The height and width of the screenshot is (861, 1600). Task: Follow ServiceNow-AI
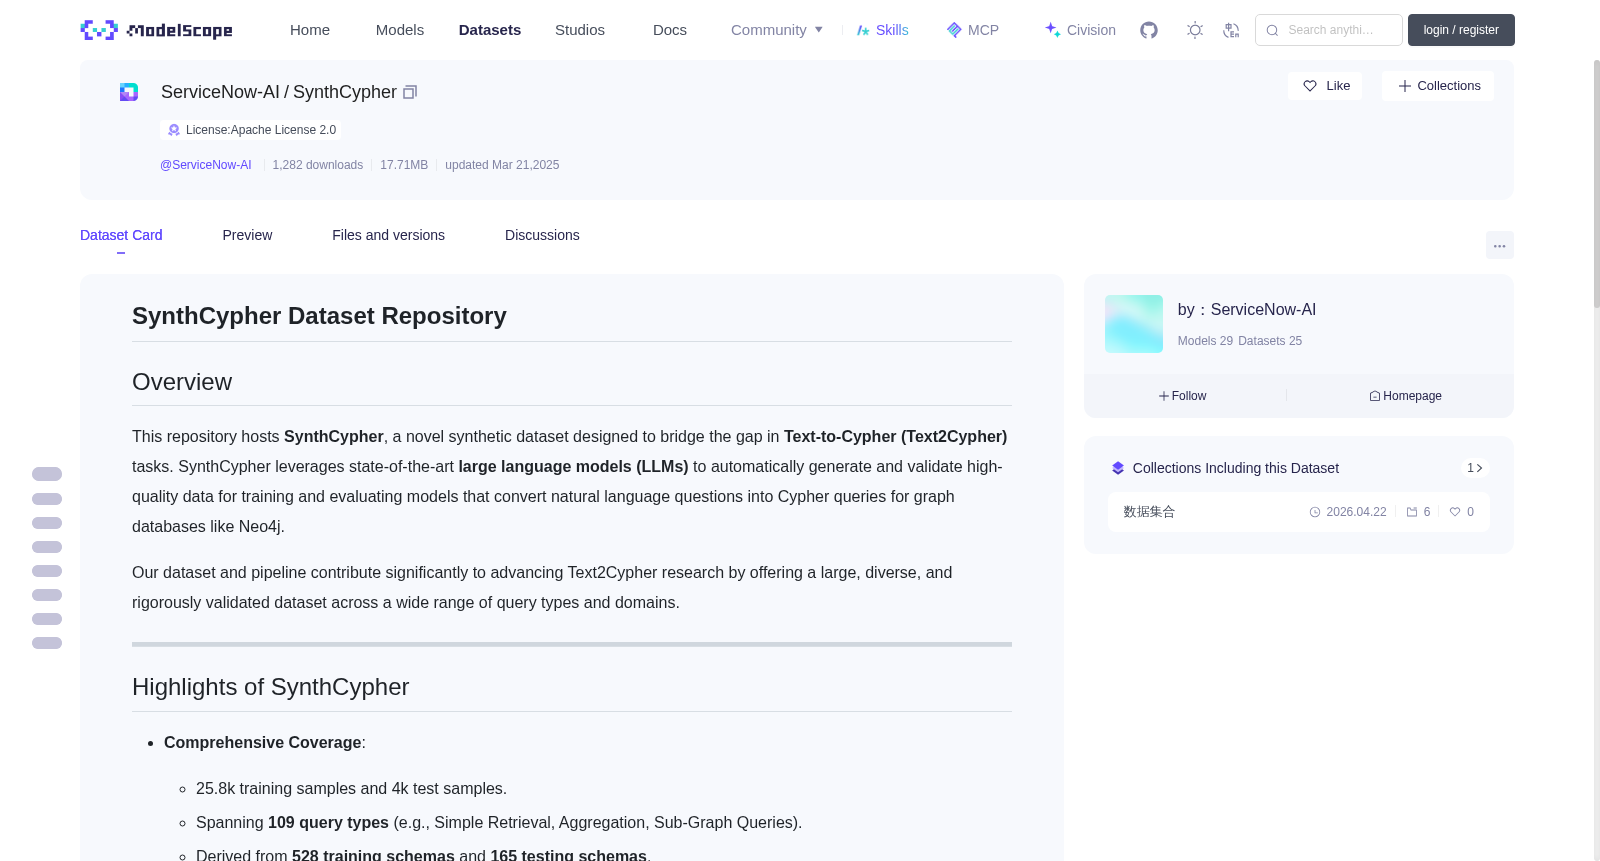click(x=1184, y=396)
